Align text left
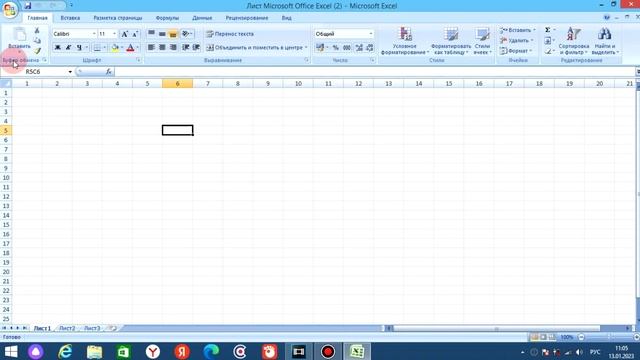Viewport: 640px width, 360px height. [151, 48]
